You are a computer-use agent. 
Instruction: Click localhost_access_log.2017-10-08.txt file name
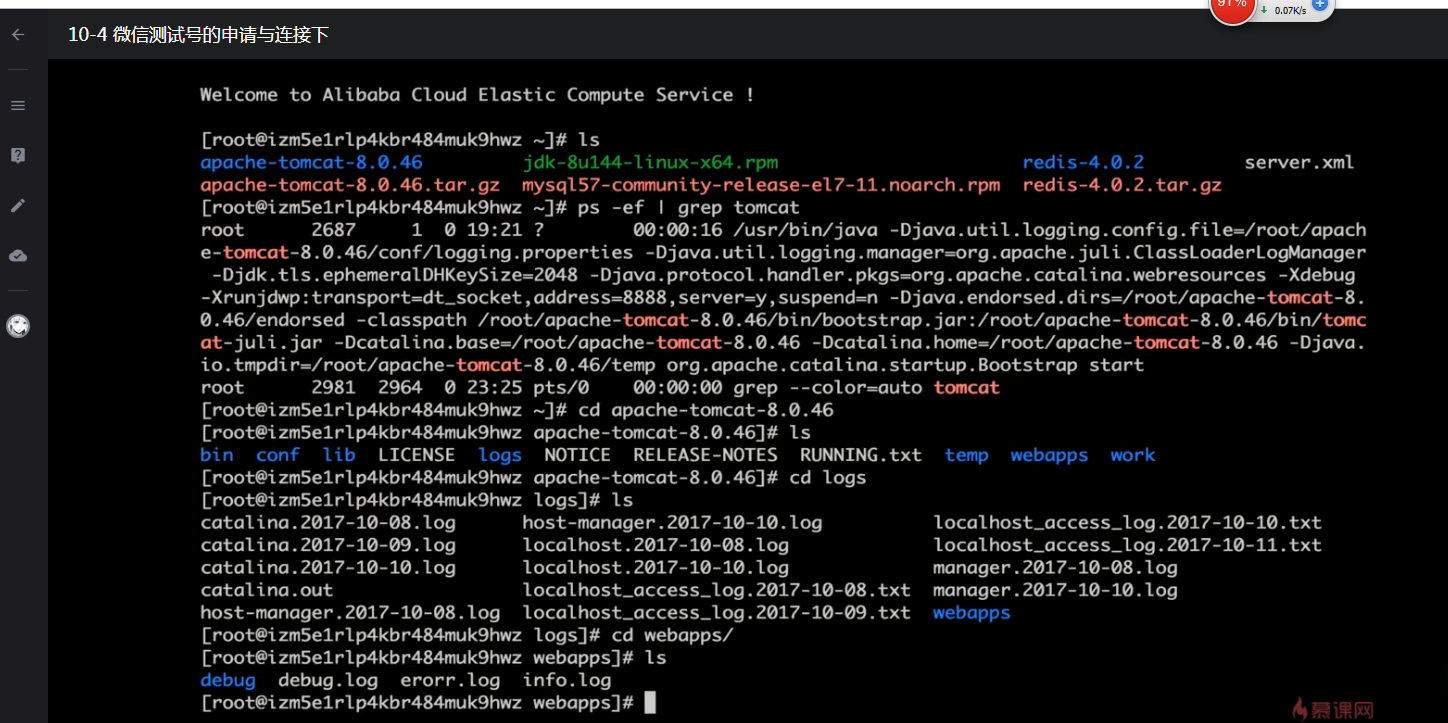[717, 591]
